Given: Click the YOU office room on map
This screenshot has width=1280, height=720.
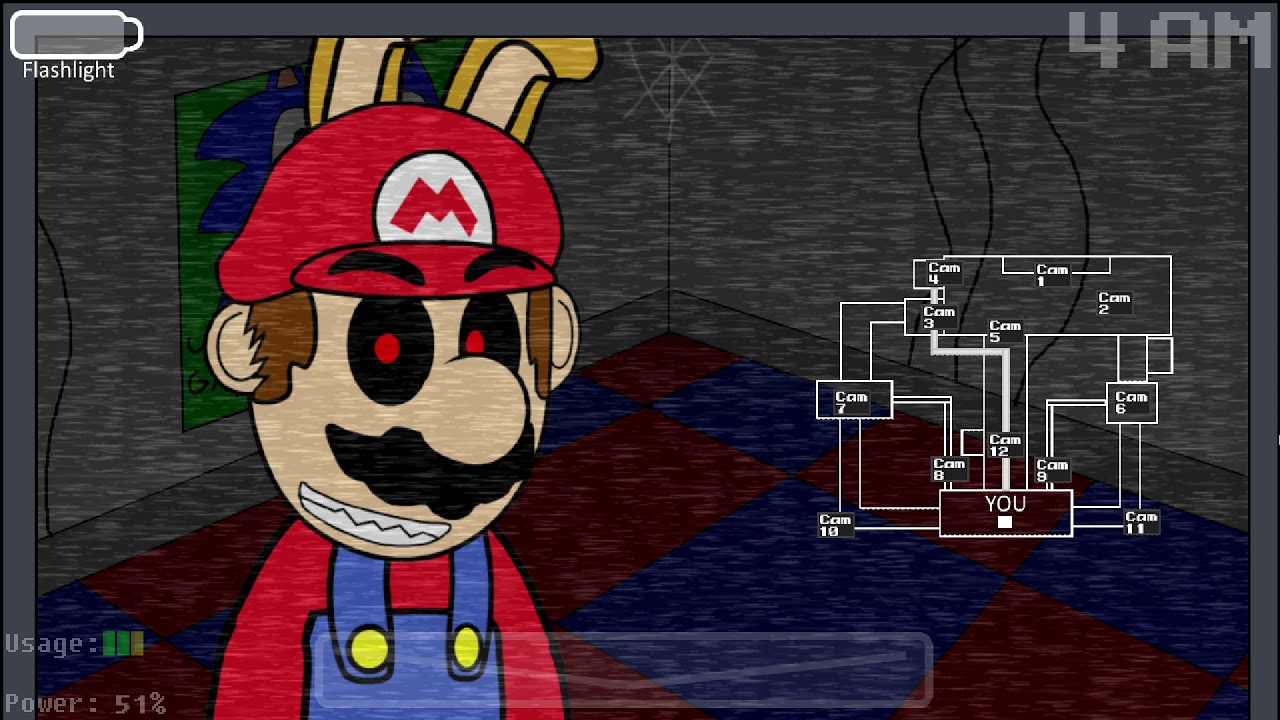Looking at the screenshot, I should pyautogui.click(x=1005, y=512).
